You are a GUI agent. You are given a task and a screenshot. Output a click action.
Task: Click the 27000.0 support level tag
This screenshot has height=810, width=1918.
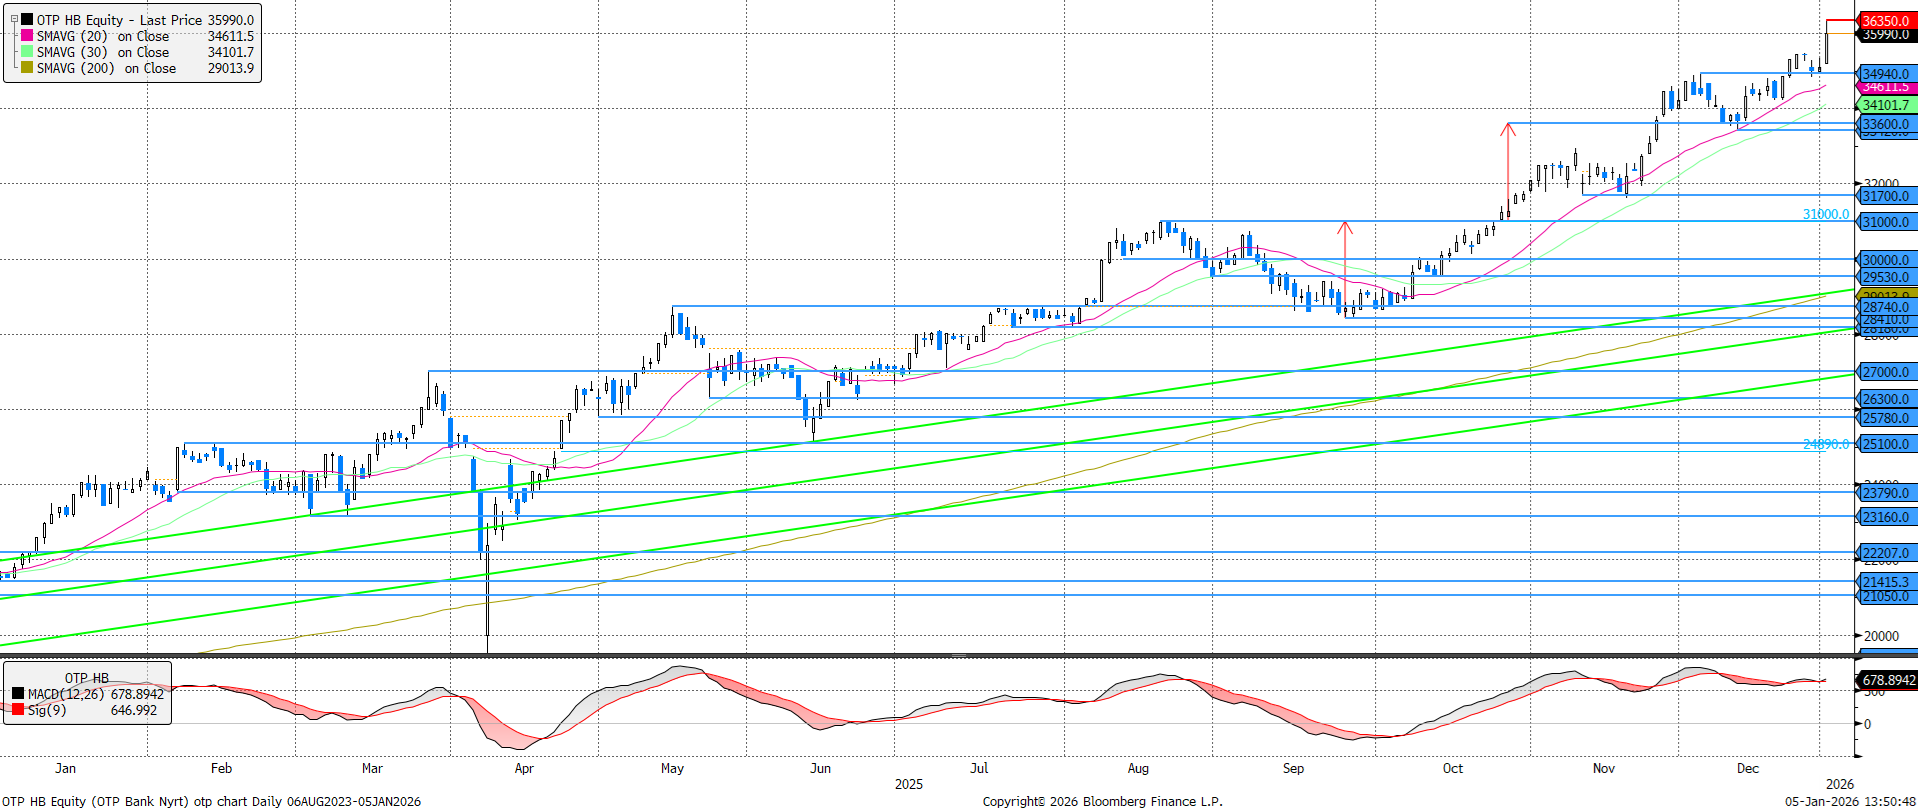coord(1885,372)
